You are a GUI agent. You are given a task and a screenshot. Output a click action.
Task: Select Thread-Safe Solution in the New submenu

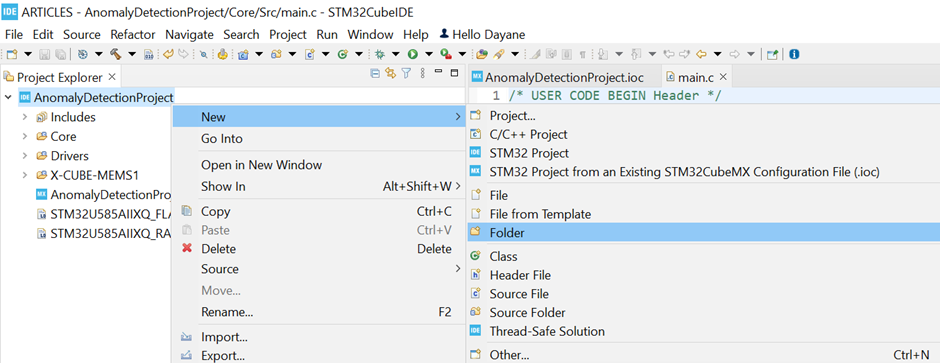click(x=703, y=331)
